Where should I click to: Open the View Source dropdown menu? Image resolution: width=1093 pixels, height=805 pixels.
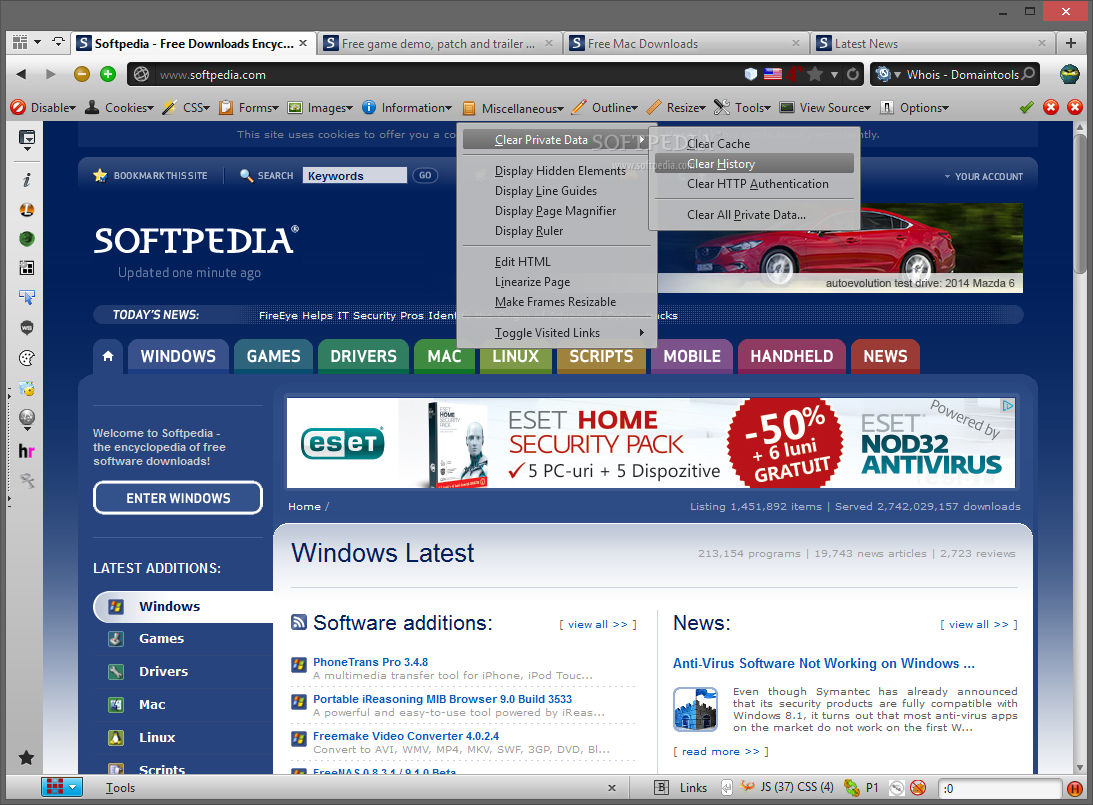coord(825,107)
